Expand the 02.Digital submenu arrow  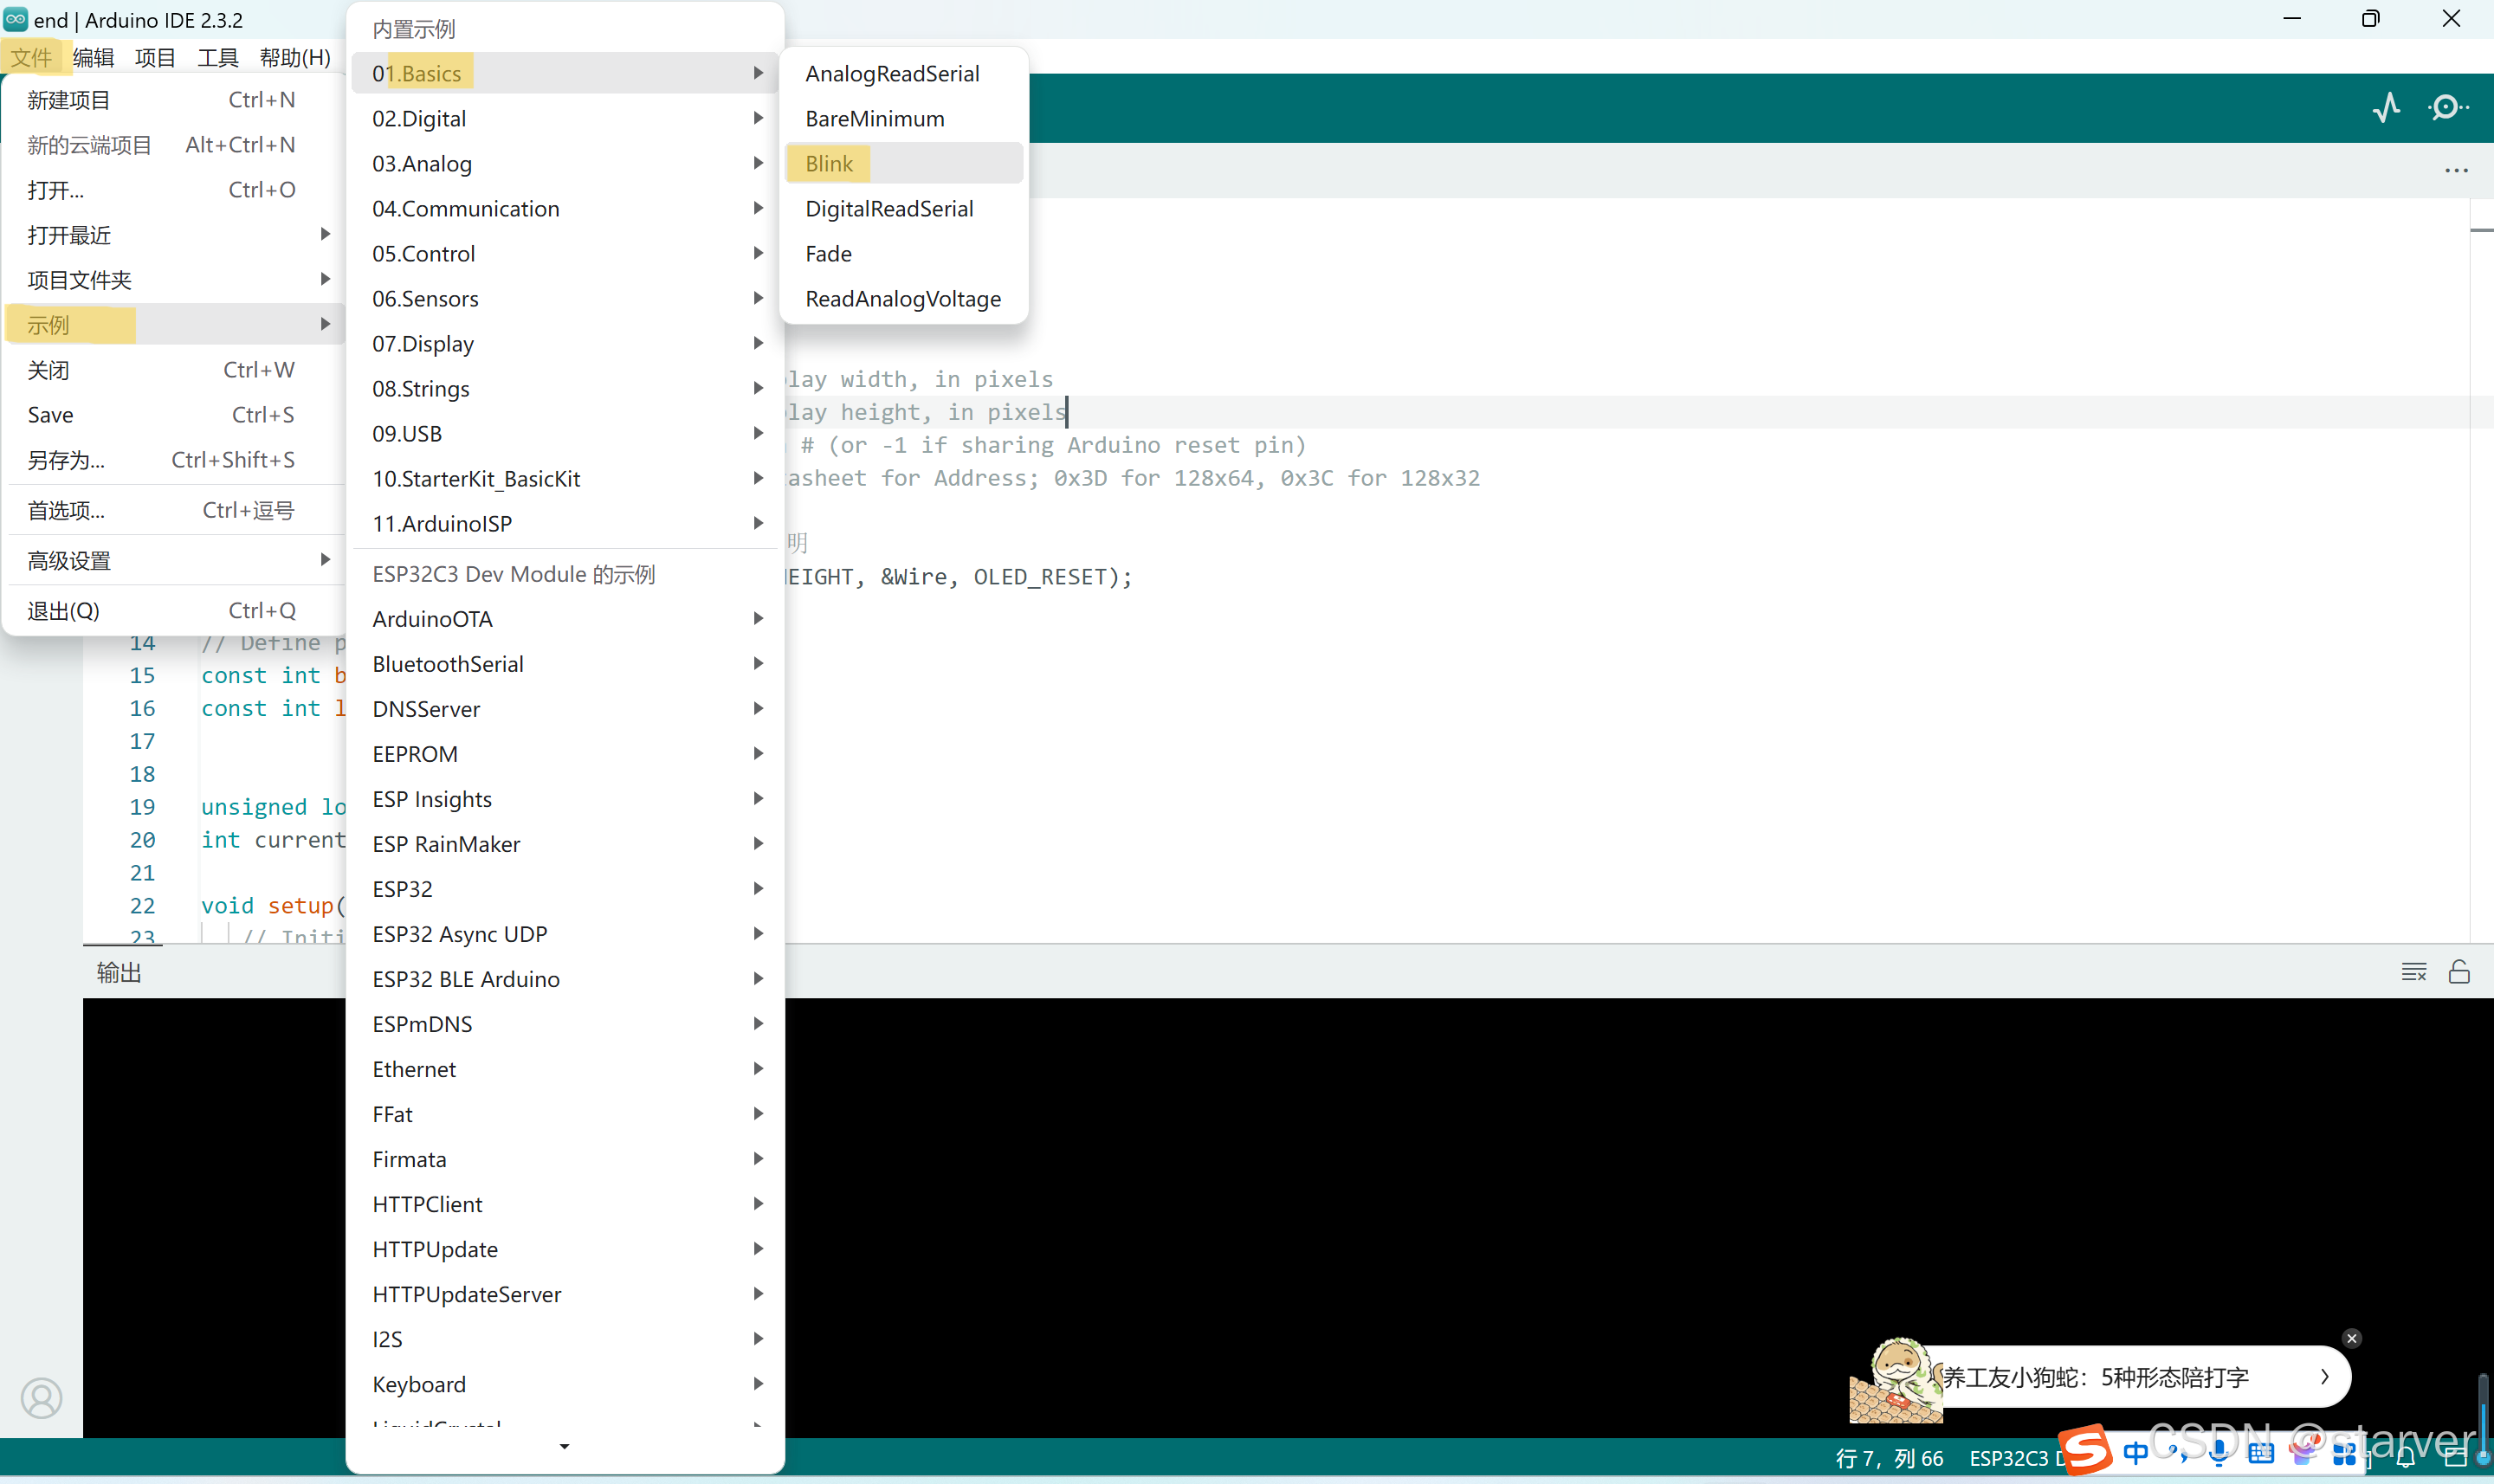758,118
